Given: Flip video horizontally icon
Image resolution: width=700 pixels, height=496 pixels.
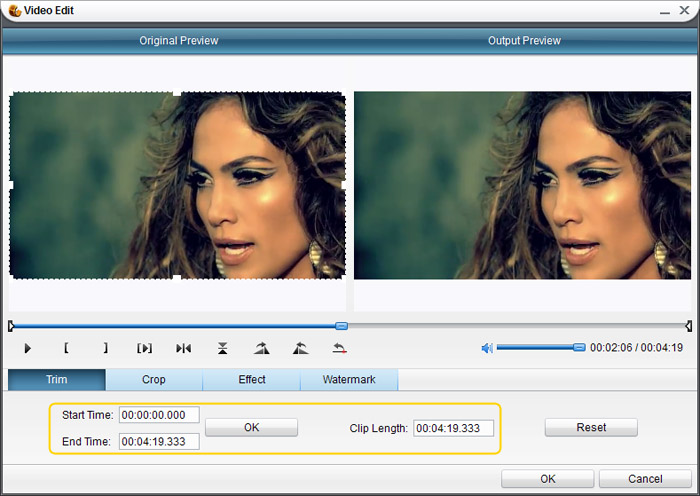Looking at the screenshot, I should (x=183, y=348).
